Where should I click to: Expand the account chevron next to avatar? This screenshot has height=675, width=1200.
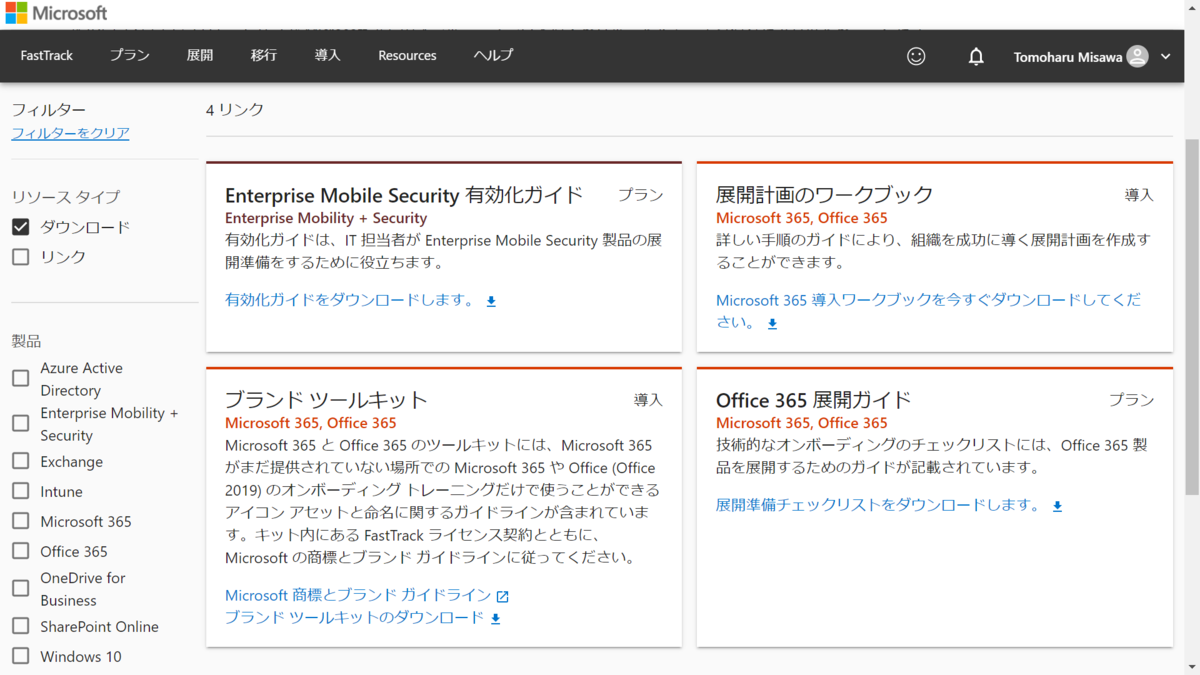1166,57
